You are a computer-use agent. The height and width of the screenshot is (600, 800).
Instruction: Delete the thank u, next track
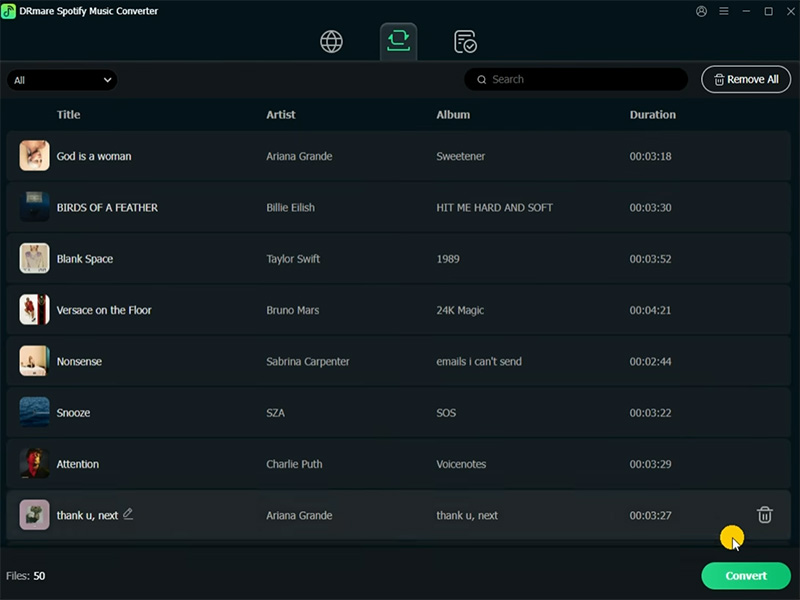tap(764, 515)
